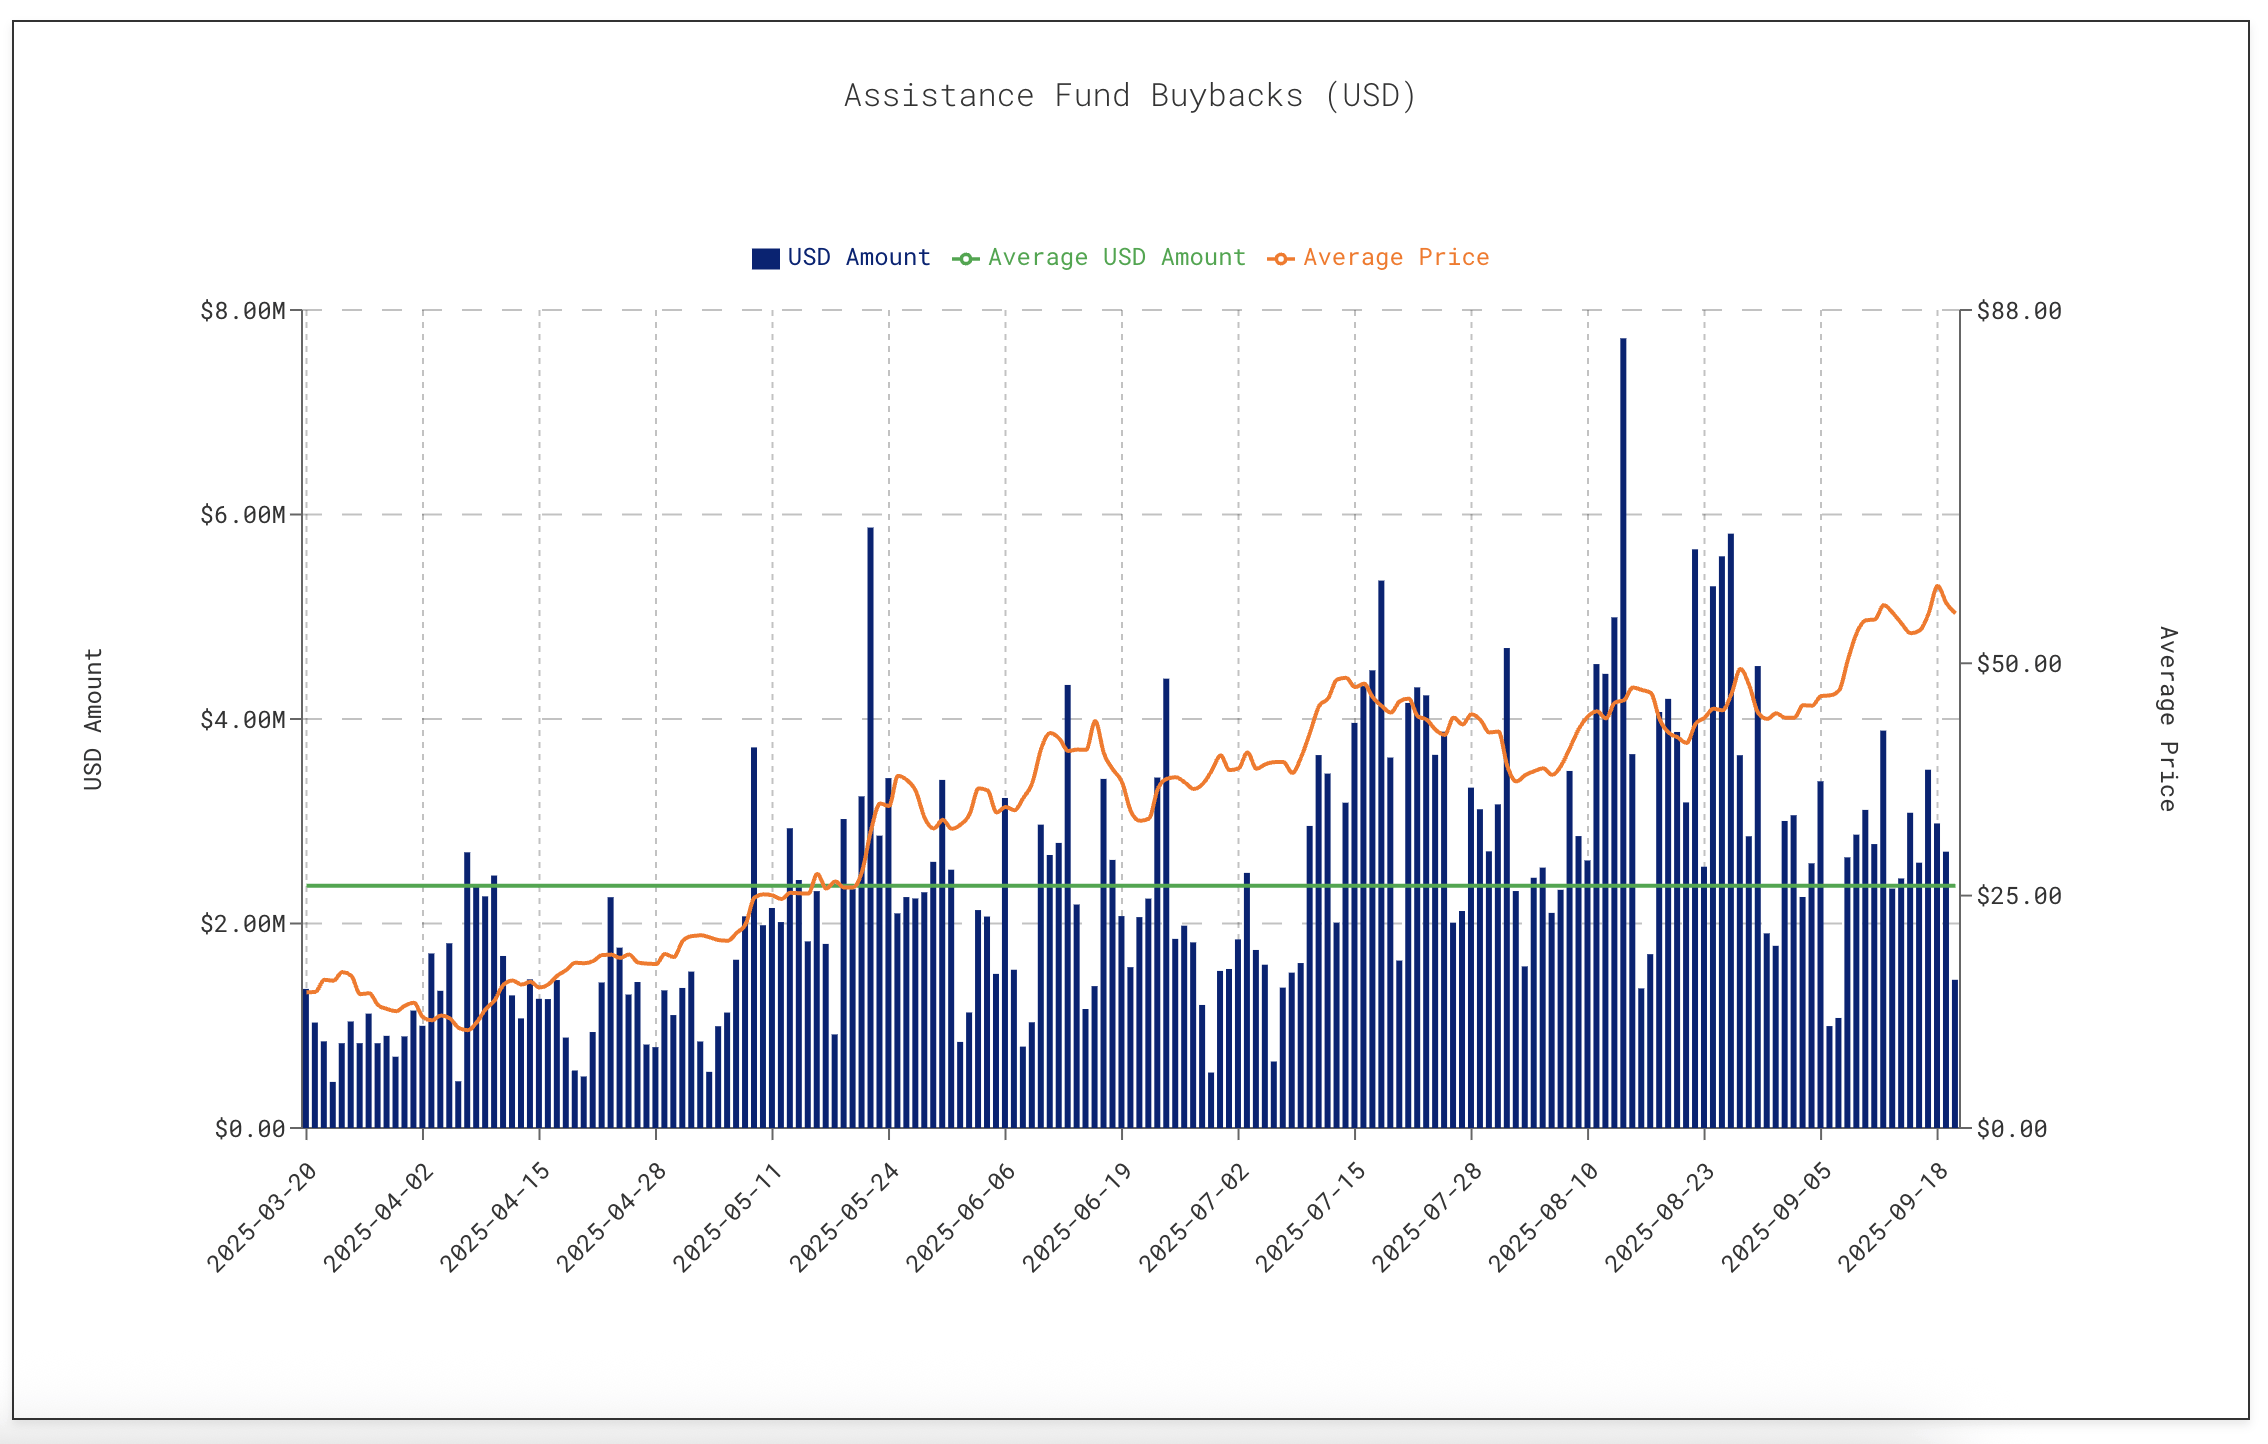Click the green Average USD Amount legend marker
The height and width of the screenshot is (1444, 2268).
click(966, 259)
